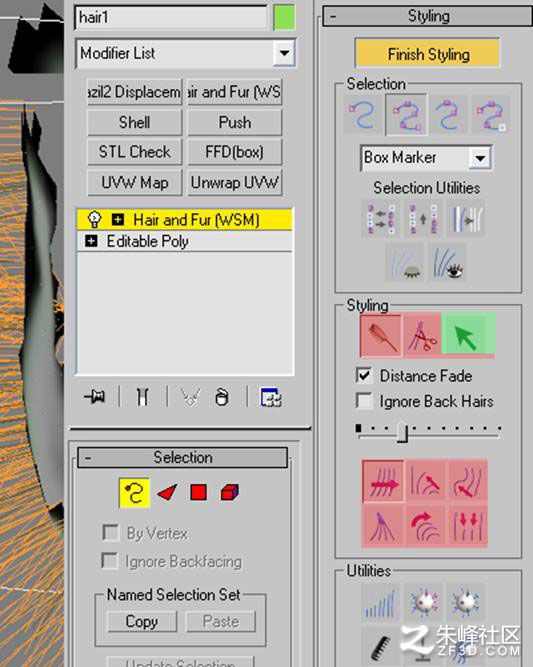This screenshot has height=667, width=533.
Task: Click the Hide Selected hairs icon
Action: [x=404, y=262]
